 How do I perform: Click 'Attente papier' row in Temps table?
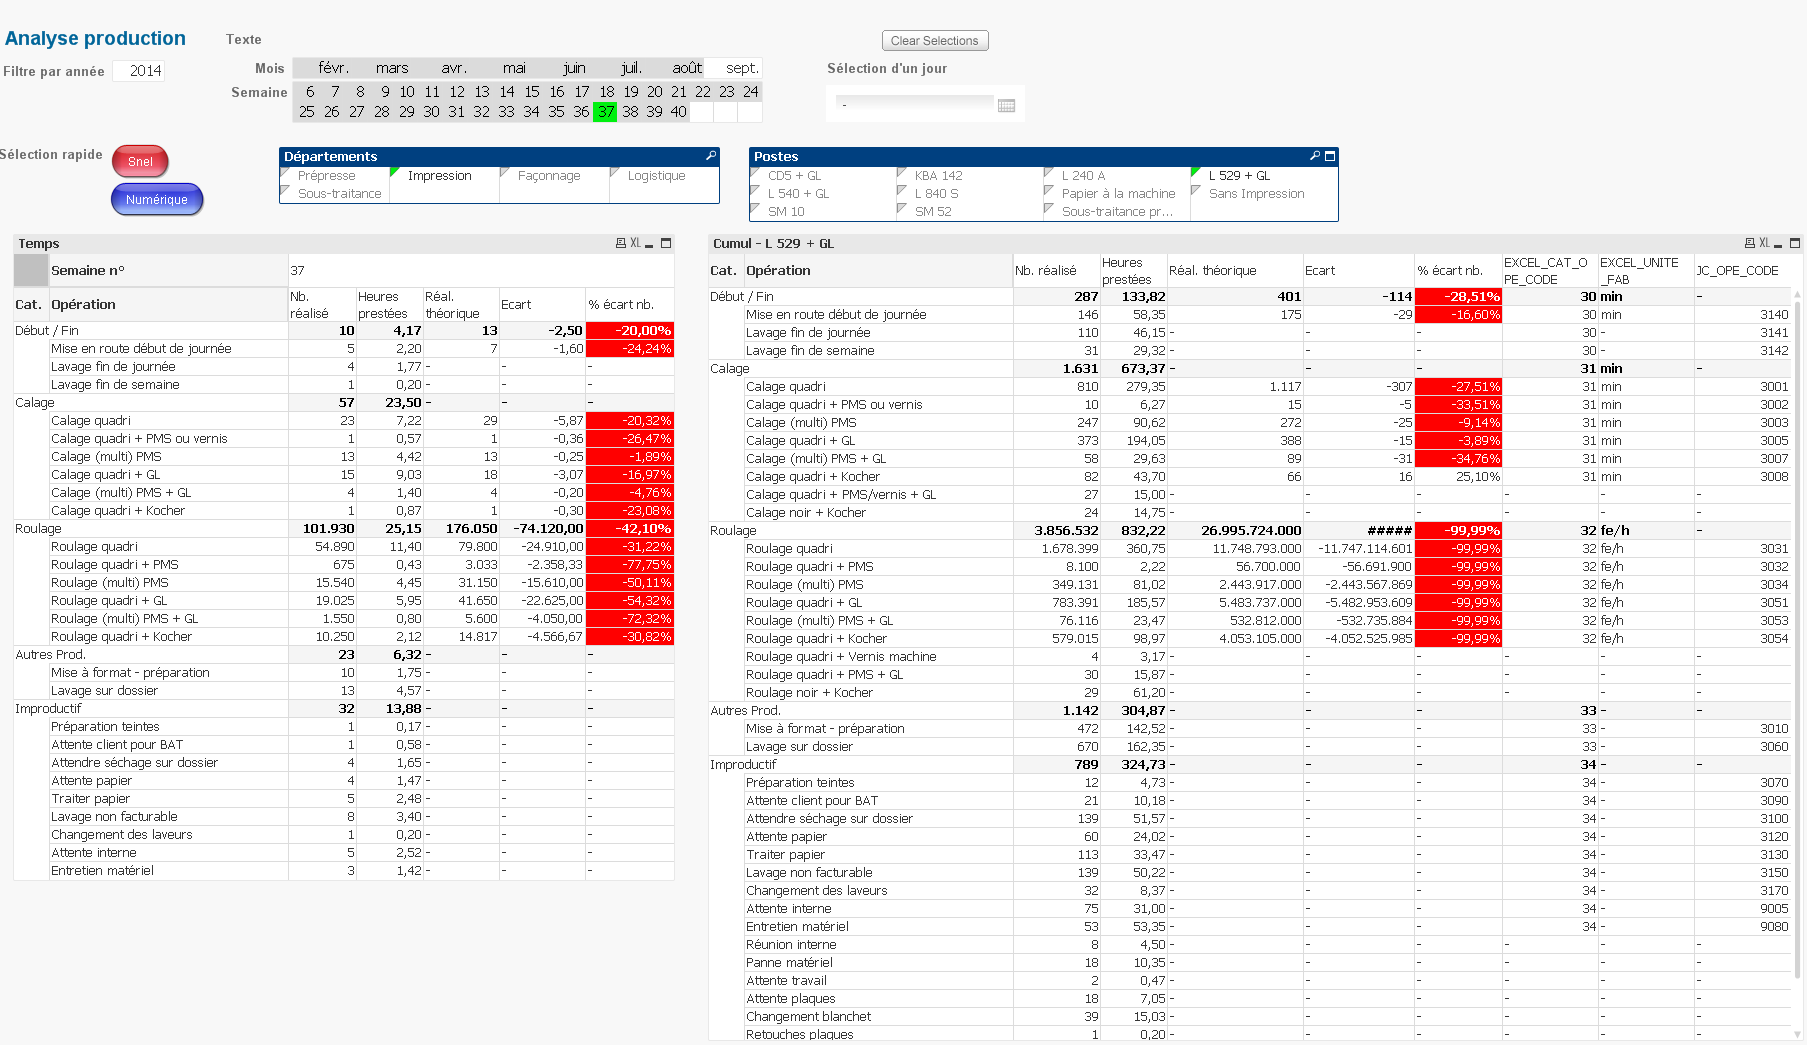coord(344,781)
